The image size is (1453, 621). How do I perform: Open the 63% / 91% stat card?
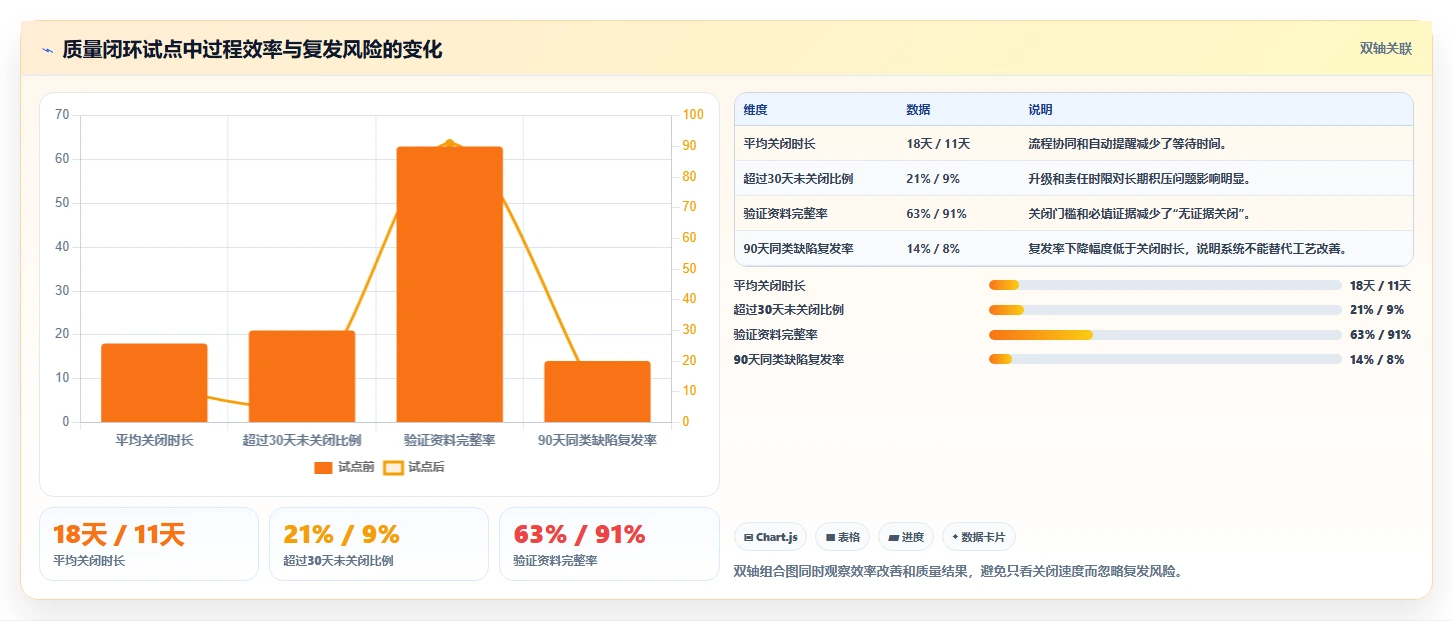[609, 544]
